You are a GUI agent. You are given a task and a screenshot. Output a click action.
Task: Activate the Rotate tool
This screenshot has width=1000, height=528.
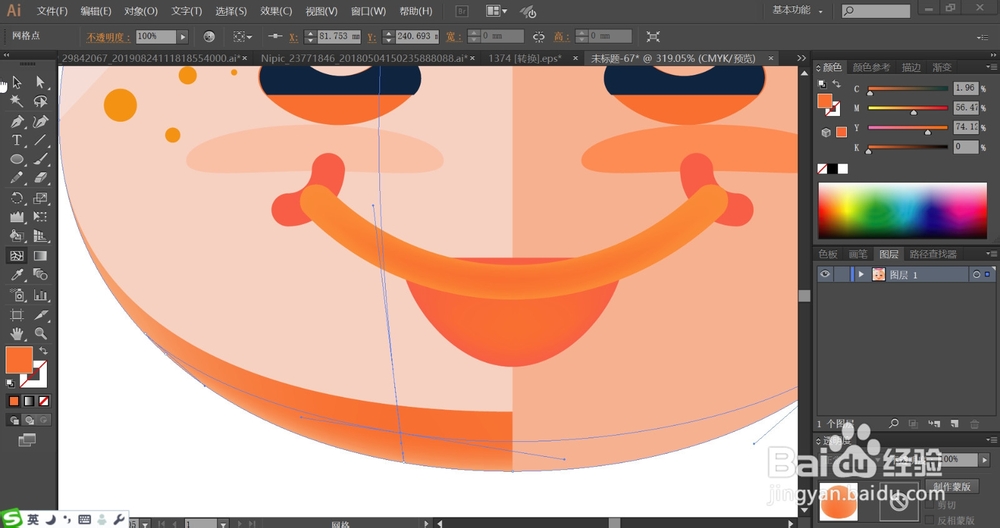pyautogui.click(x=17, y=198)
